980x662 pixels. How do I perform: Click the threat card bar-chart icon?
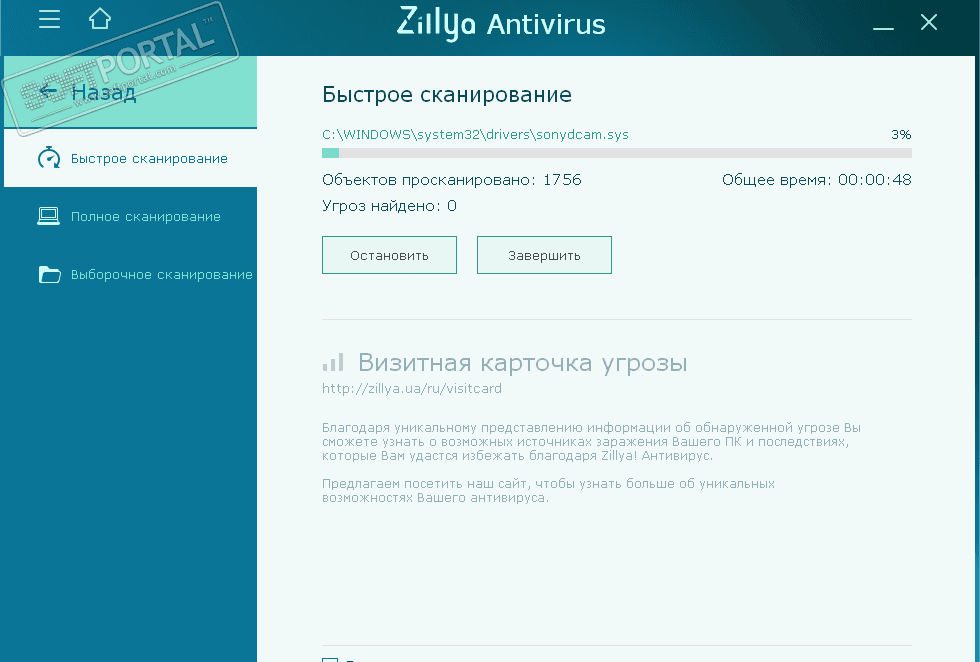[x=333, y=362]
